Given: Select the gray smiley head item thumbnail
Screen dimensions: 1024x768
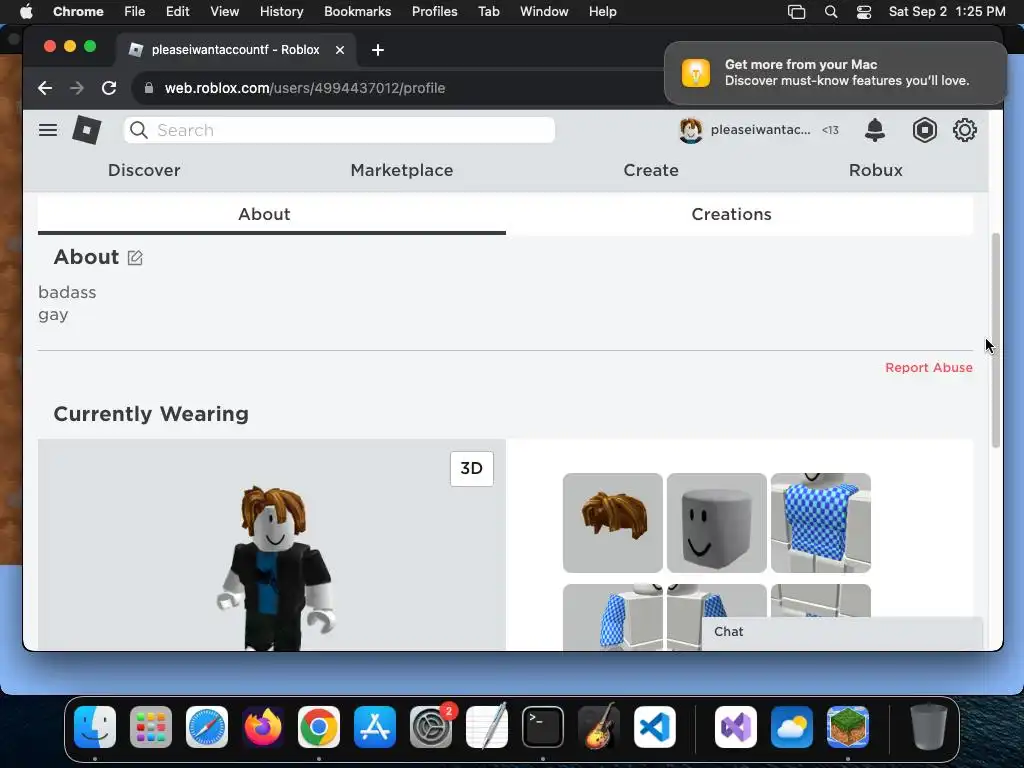Looking at the screenshot, I should coord(716,523).
